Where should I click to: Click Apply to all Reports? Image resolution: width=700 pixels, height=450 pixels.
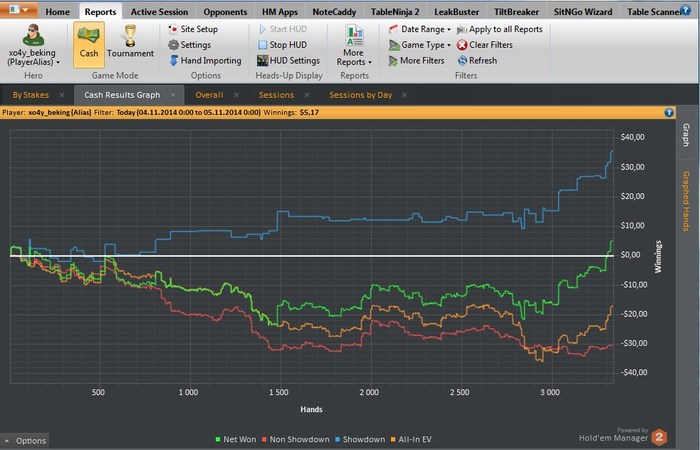tap(500, 29)
